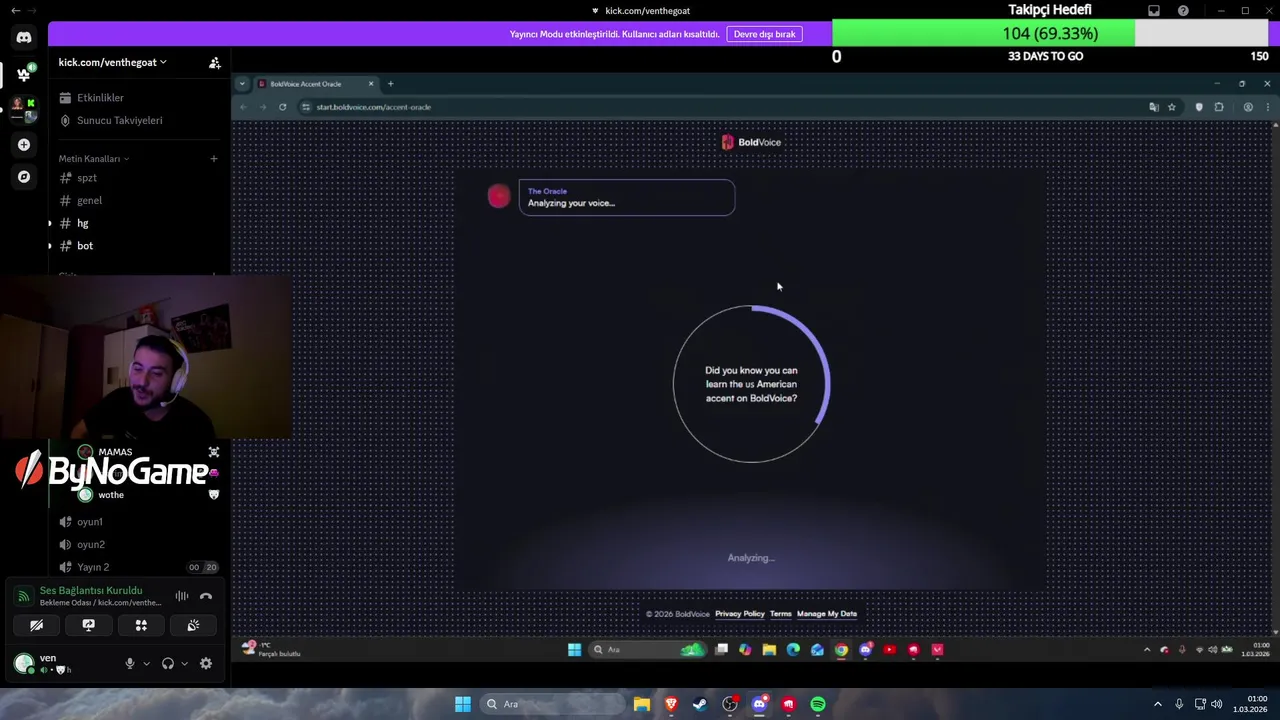Open Steam from the outer taskbar
The height and width of the screenshot is (720, 1280).
700,704
